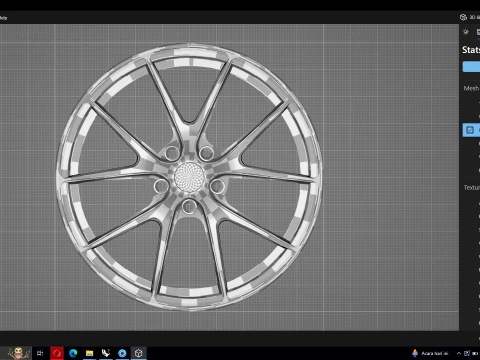The height and width of the screenshot is (360, 480).
Task: Click the wheel rim 3D model
Action: coord(189,177)
